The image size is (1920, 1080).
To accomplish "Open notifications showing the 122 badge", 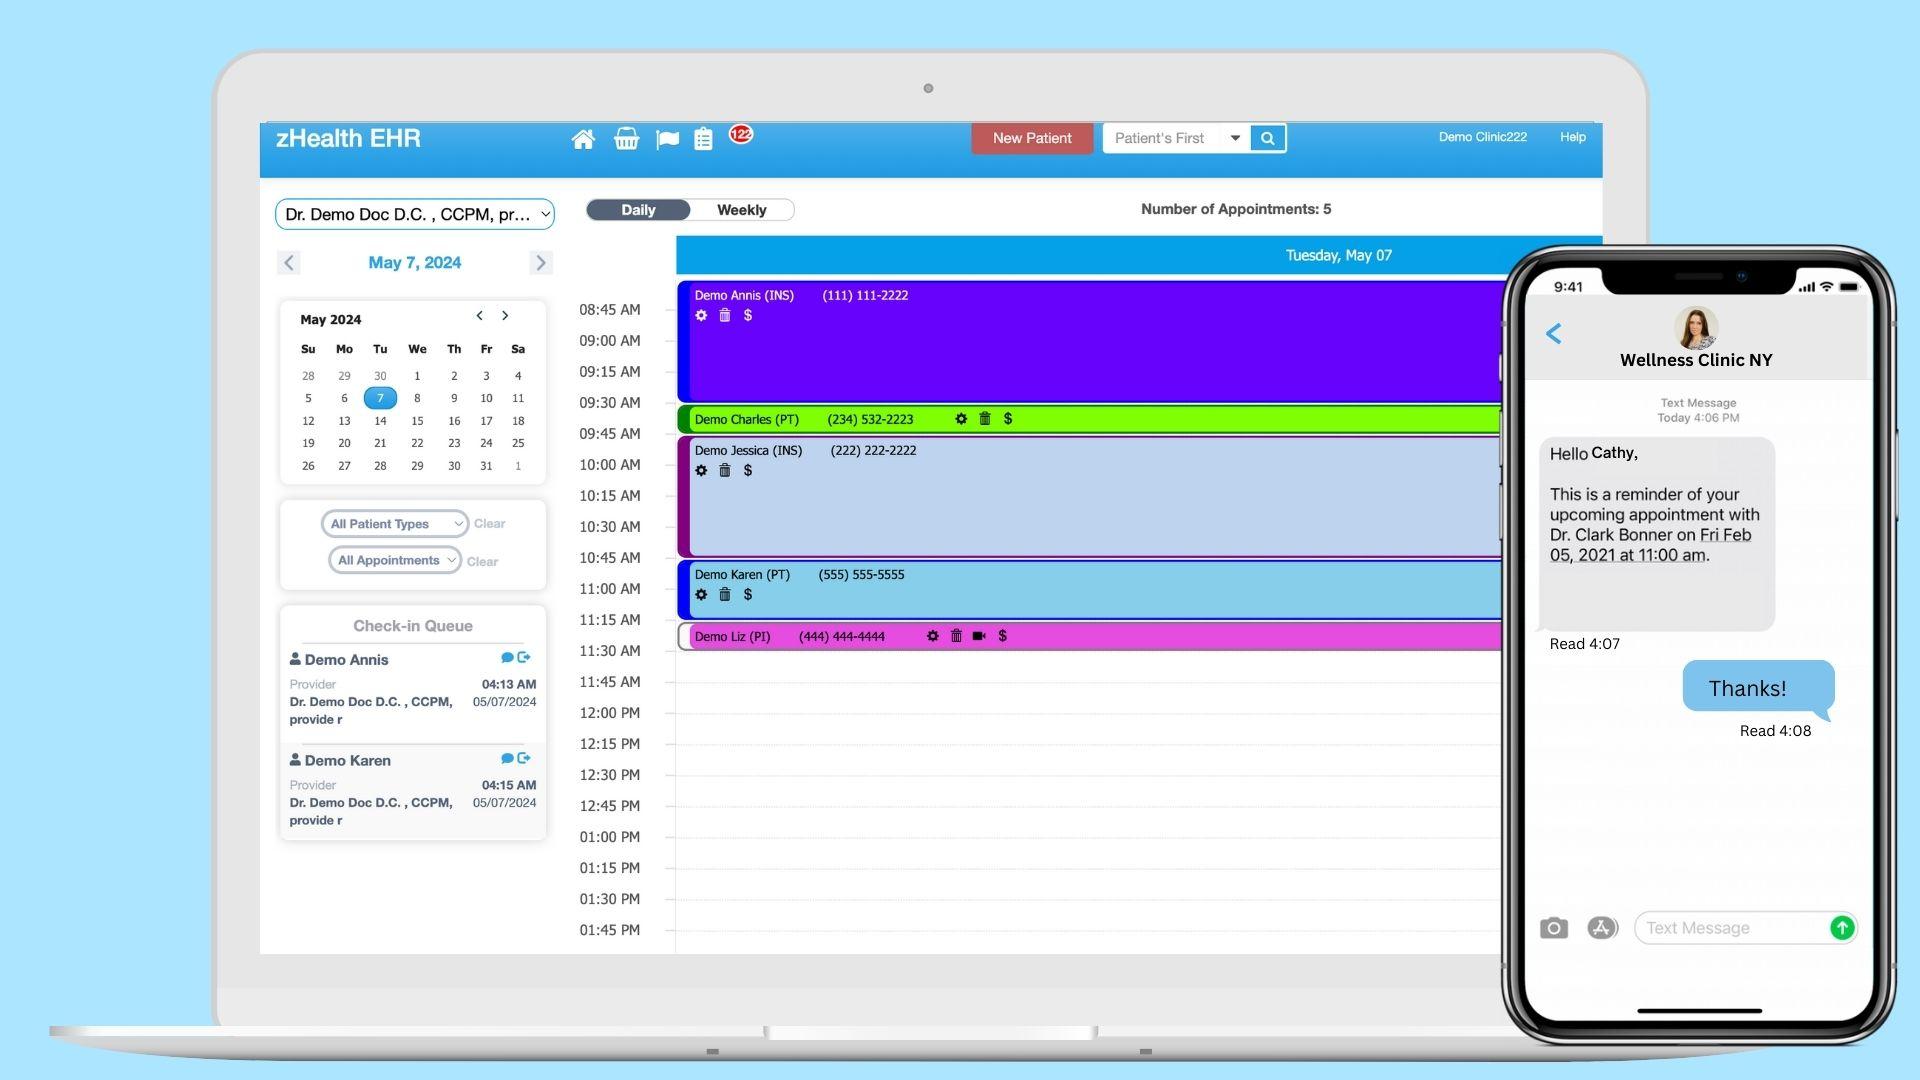I will (x=739, y=132).
